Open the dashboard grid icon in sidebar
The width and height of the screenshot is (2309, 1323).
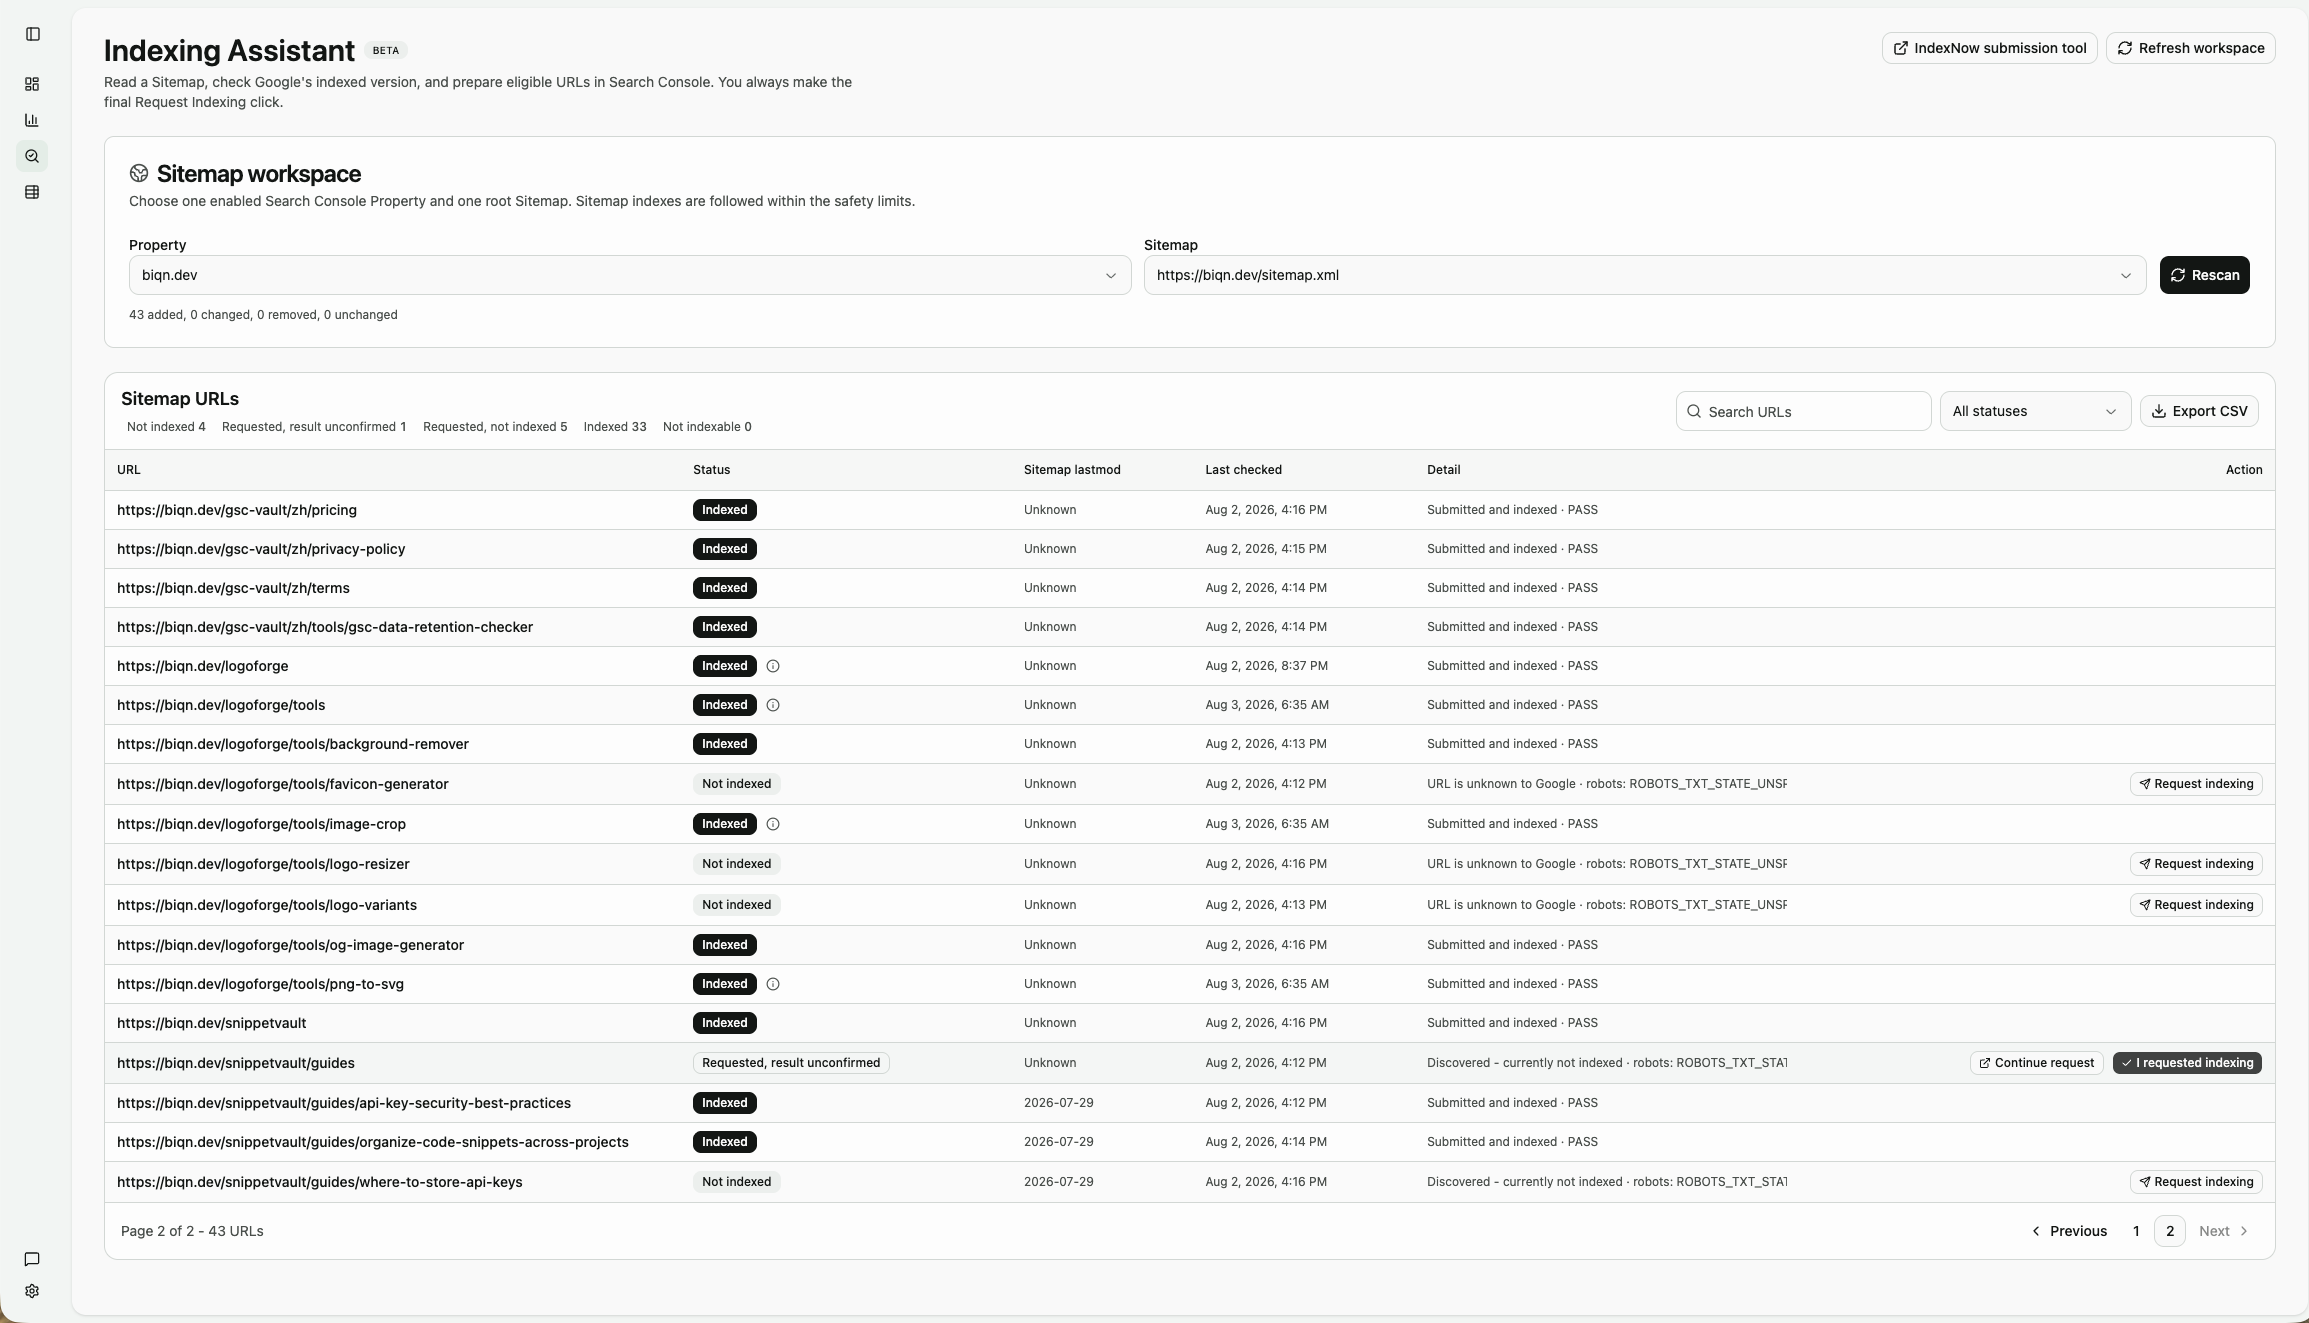pos(32,84)
